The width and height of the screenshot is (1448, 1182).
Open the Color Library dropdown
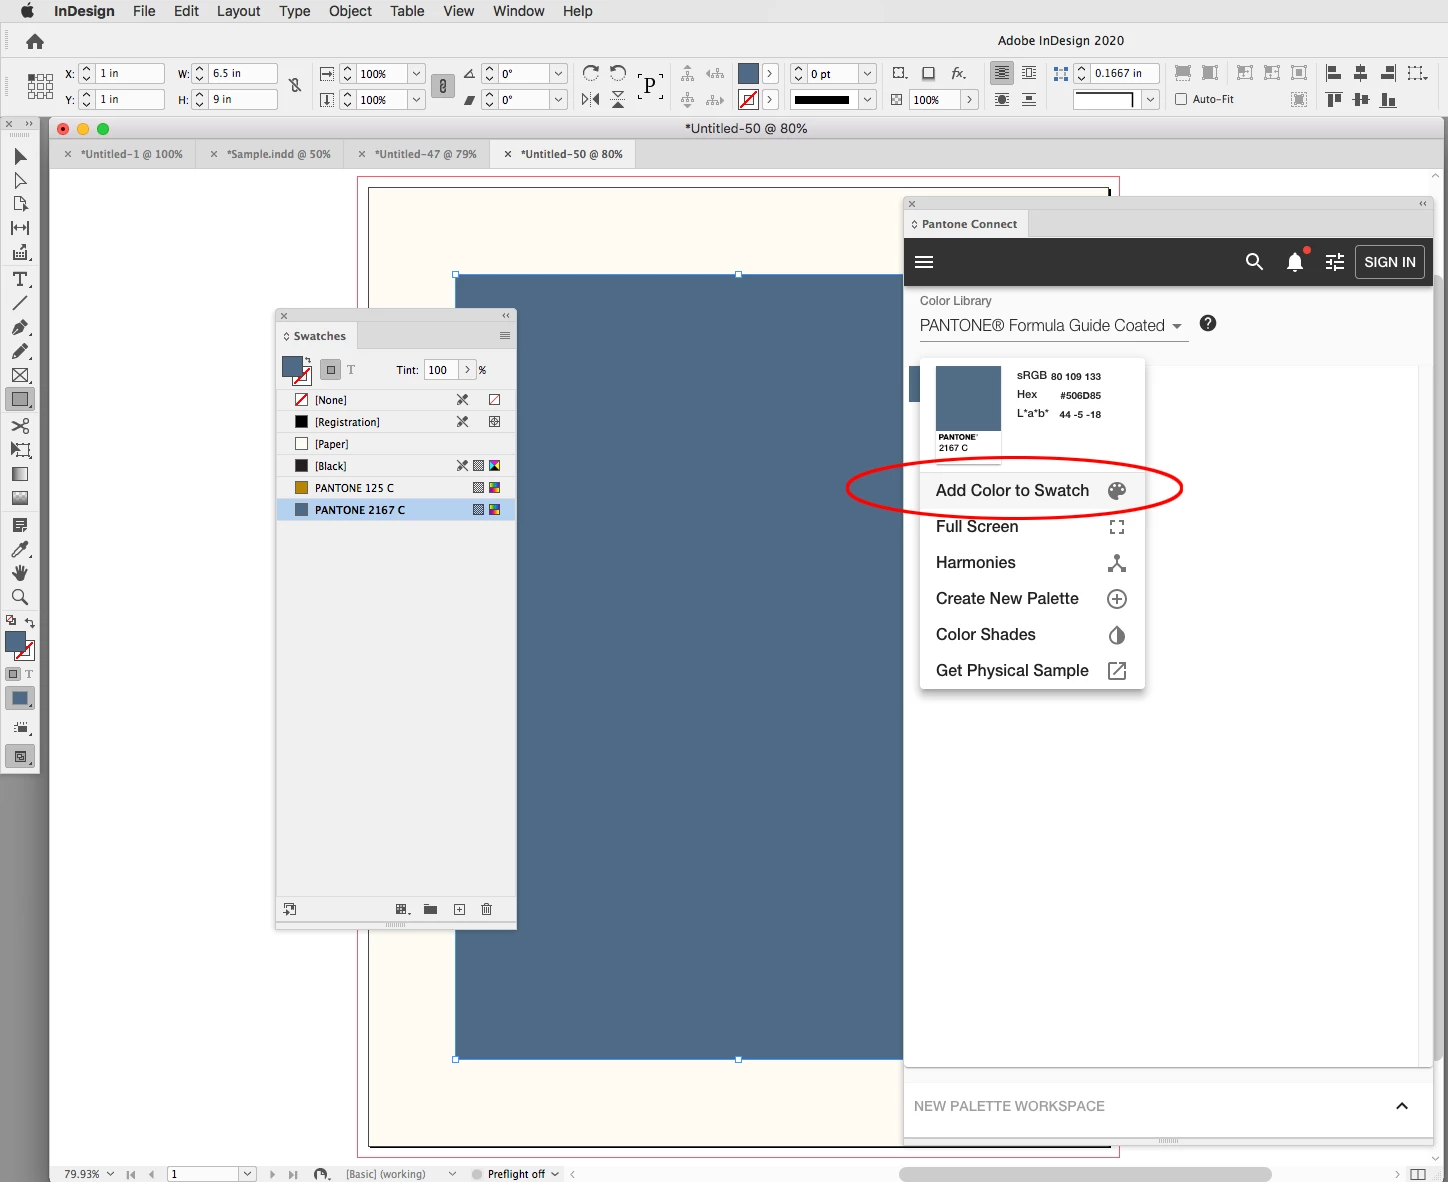click(1054, 326)
